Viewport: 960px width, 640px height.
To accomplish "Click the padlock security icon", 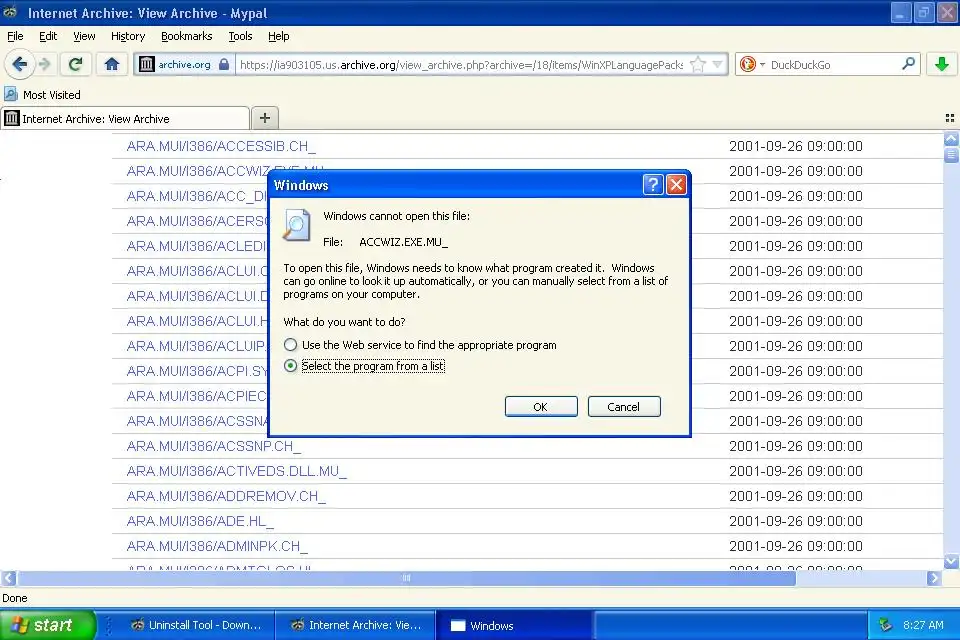I will pos(224,64).
